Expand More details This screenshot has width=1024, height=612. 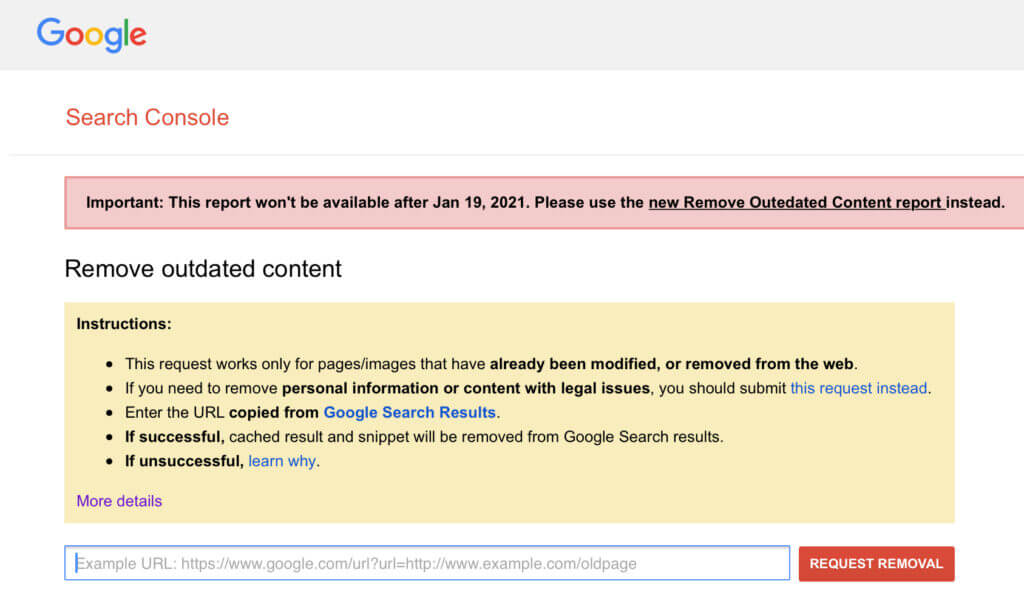point(119,501)
